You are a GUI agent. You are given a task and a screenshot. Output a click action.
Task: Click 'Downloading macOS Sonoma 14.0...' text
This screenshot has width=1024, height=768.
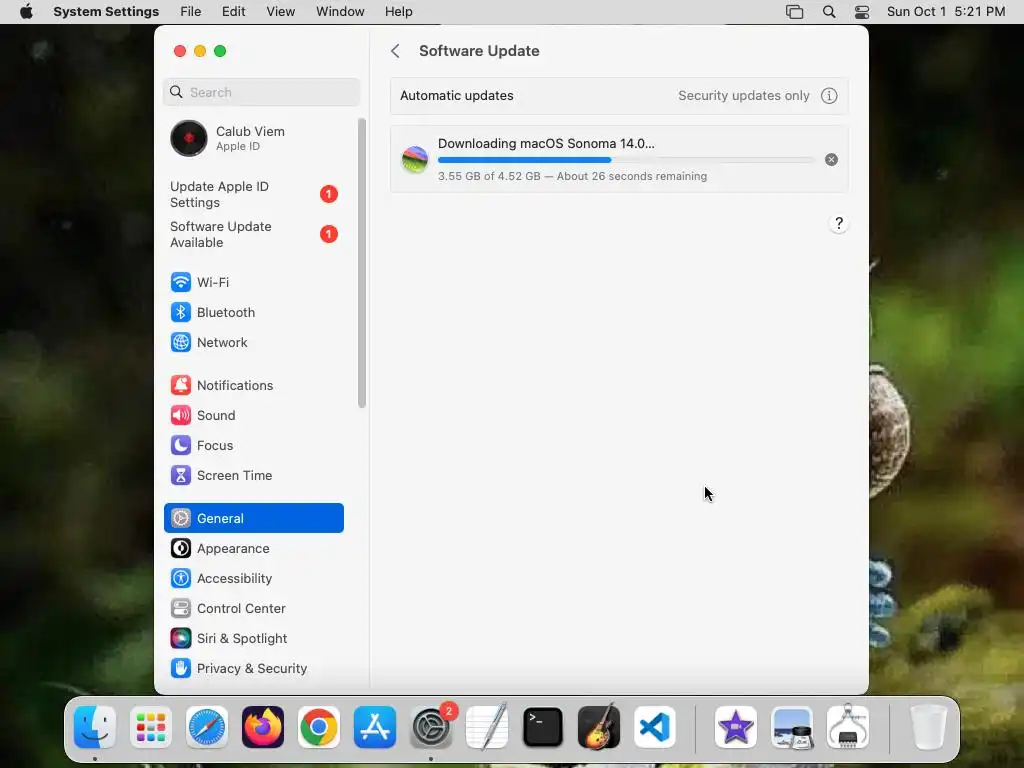(546, 144)
